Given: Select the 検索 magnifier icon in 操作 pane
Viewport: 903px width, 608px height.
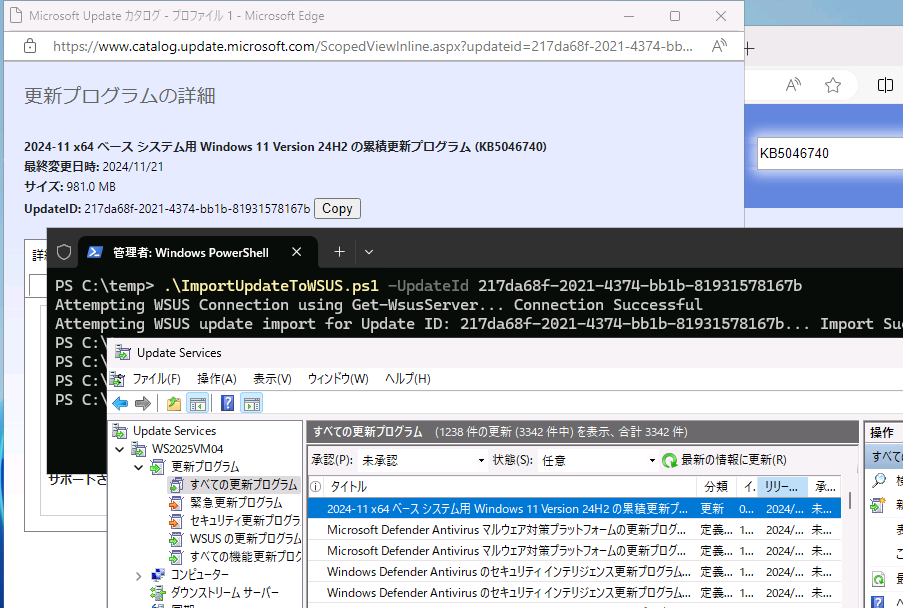Looking at the screenshot, I should click(x=877, y=478).
